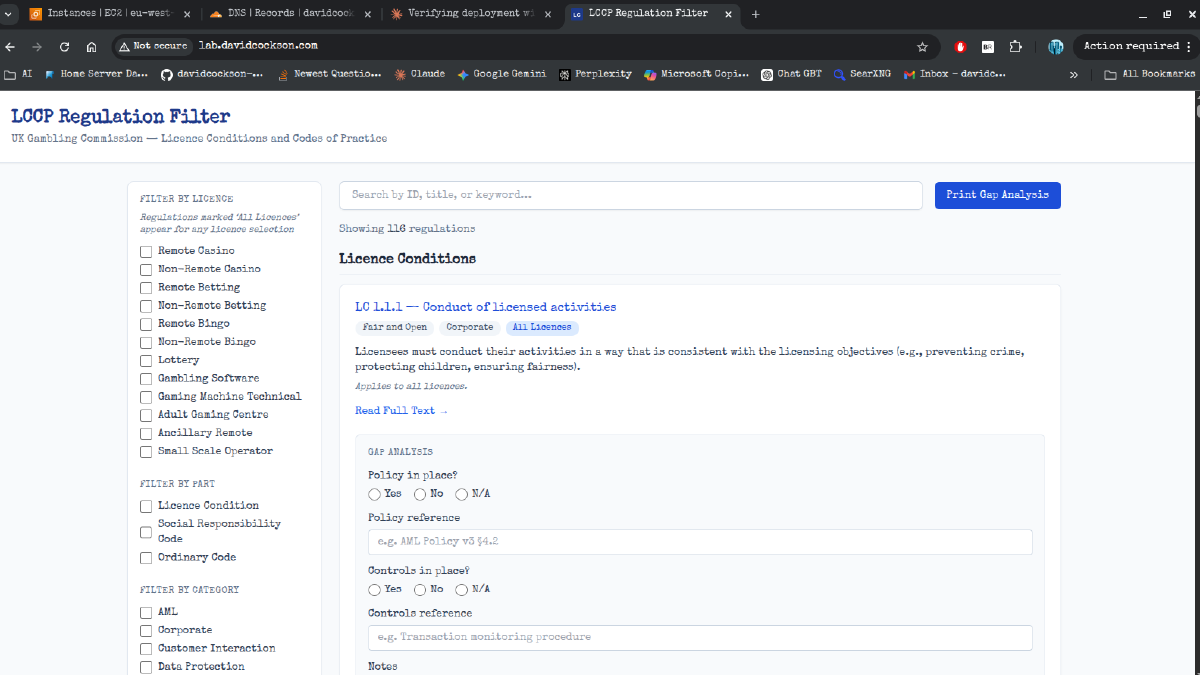This screenshot has width=1200, height=675.
Task: Click the browser reload page icon
Action: point(64,46)
